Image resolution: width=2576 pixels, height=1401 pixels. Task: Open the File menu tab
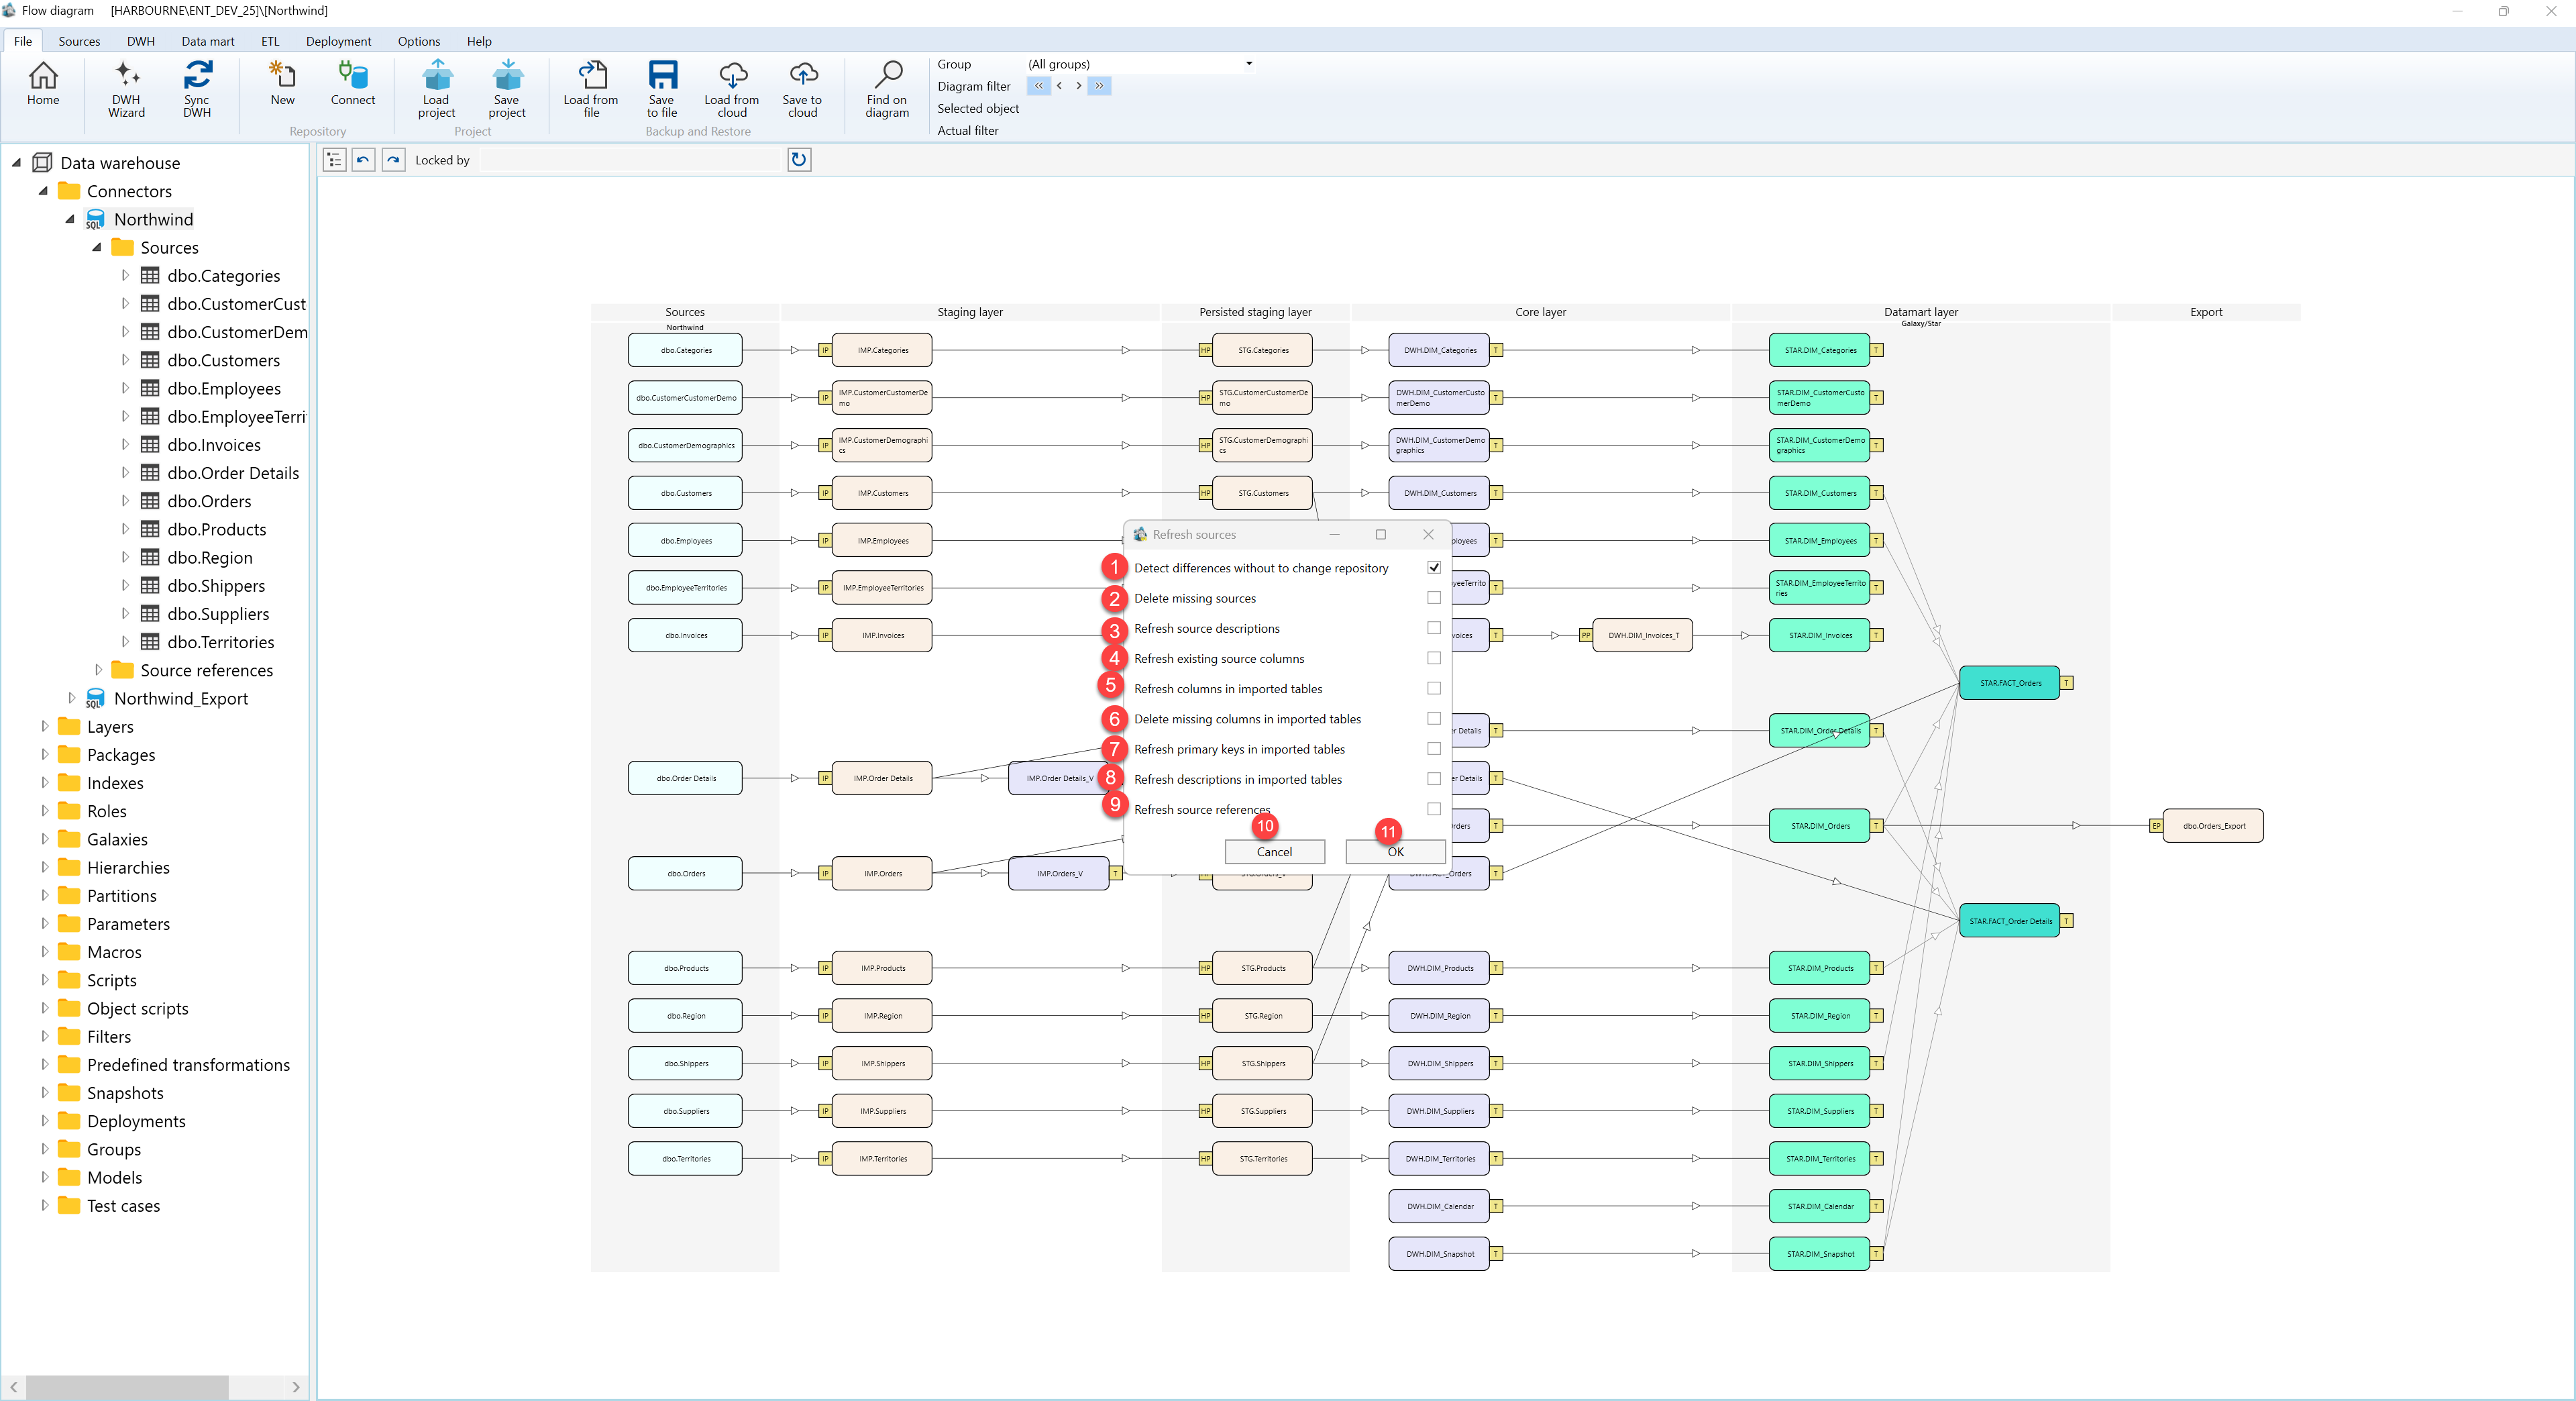pos(22,41)
